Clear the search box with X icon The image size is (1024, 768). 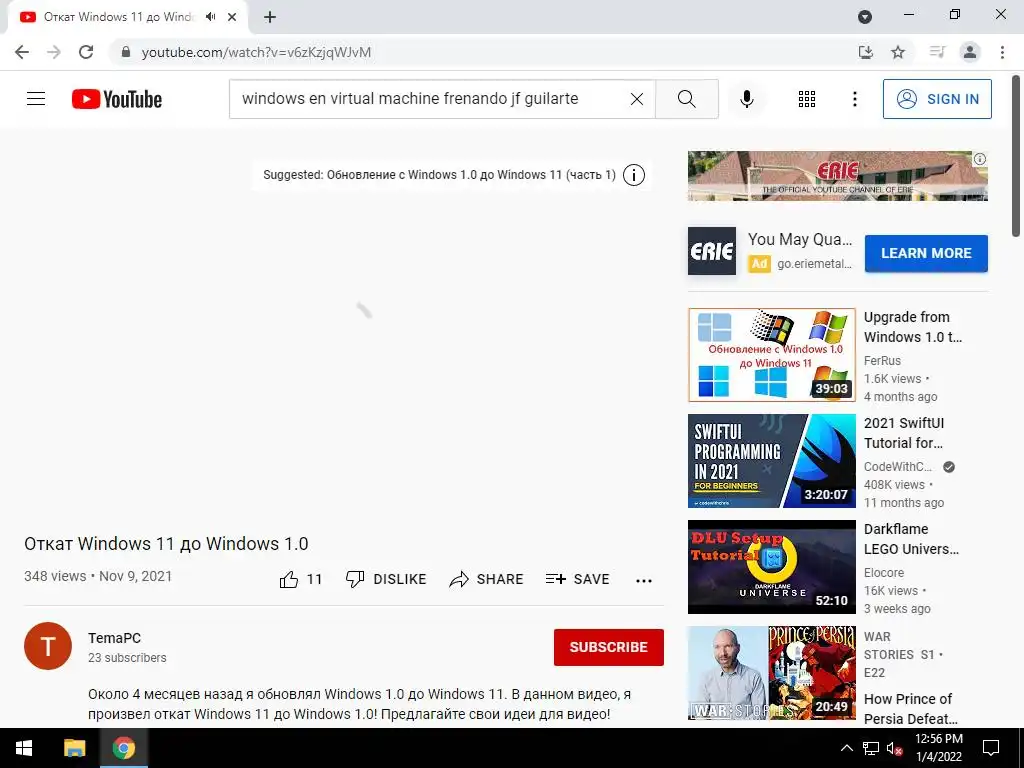(637, 99)
